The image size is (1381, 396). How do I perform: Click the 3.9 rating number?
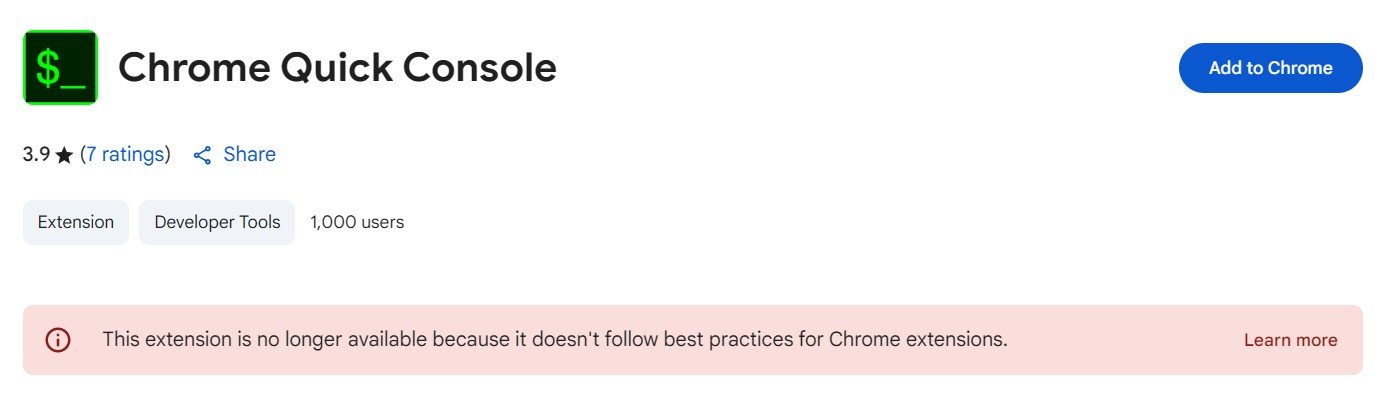pos(36,155)
